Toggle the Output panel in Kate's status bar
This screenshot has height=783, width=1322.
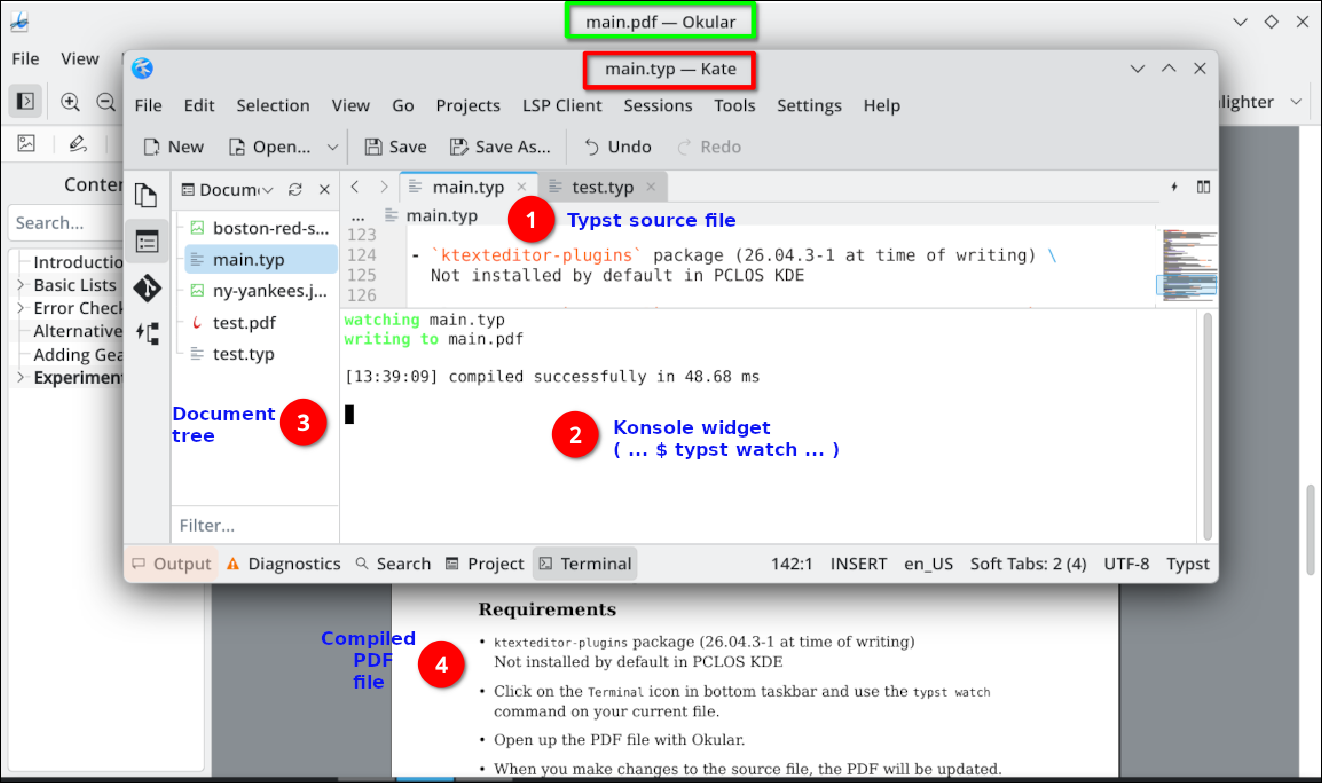point(172,564)
